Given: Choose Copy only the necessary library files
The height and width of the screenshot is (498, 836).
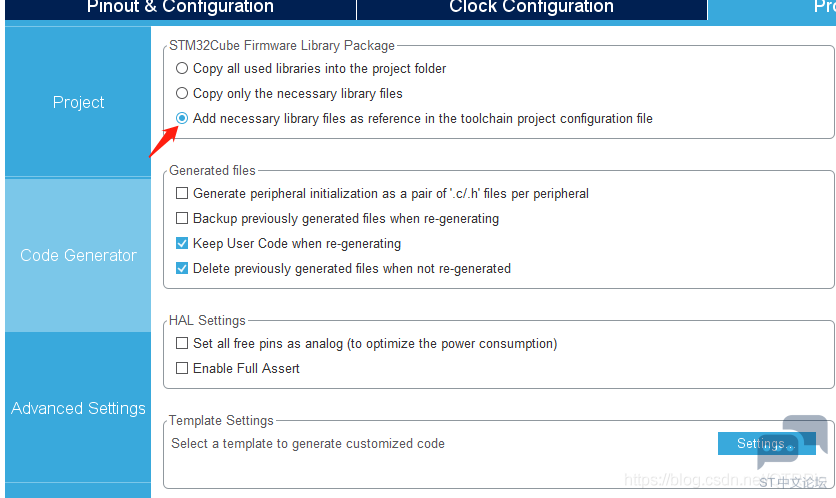Looking at the screenshot, I should pyautogui.click(x=182, y=93).
